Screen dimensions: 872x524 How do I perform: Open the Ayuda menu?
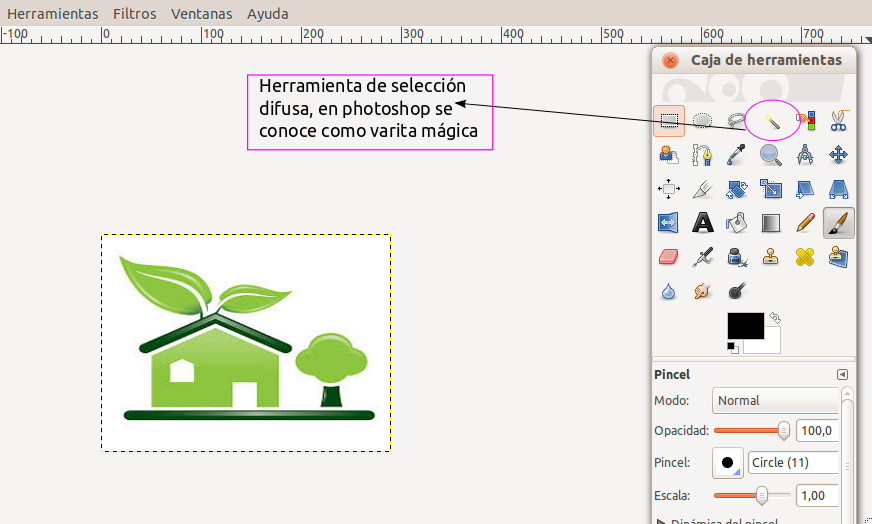[x=267, y=13]
